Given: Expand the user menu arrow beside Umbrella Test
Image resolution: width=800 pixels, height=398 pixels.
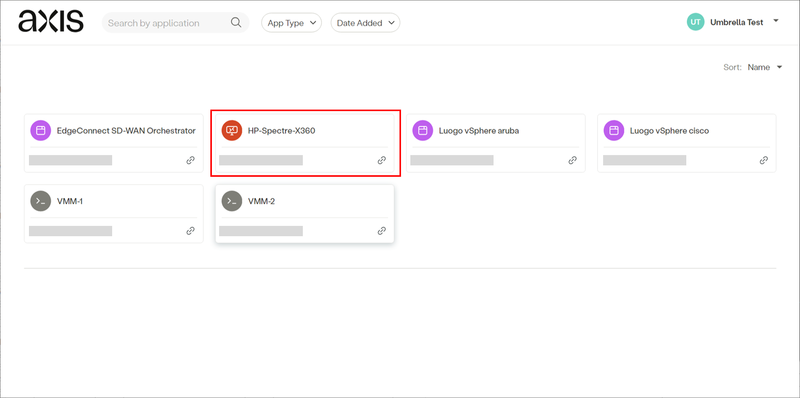Looking at the screenshot, I should (776, 21).
